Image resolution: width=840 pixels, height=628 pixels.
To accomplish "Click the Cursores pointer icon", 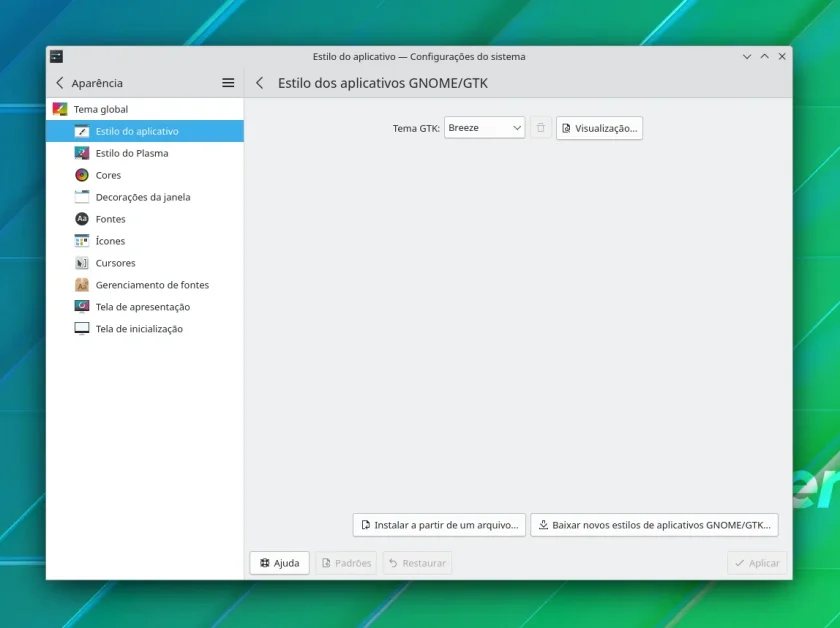I will pos(81,263).
